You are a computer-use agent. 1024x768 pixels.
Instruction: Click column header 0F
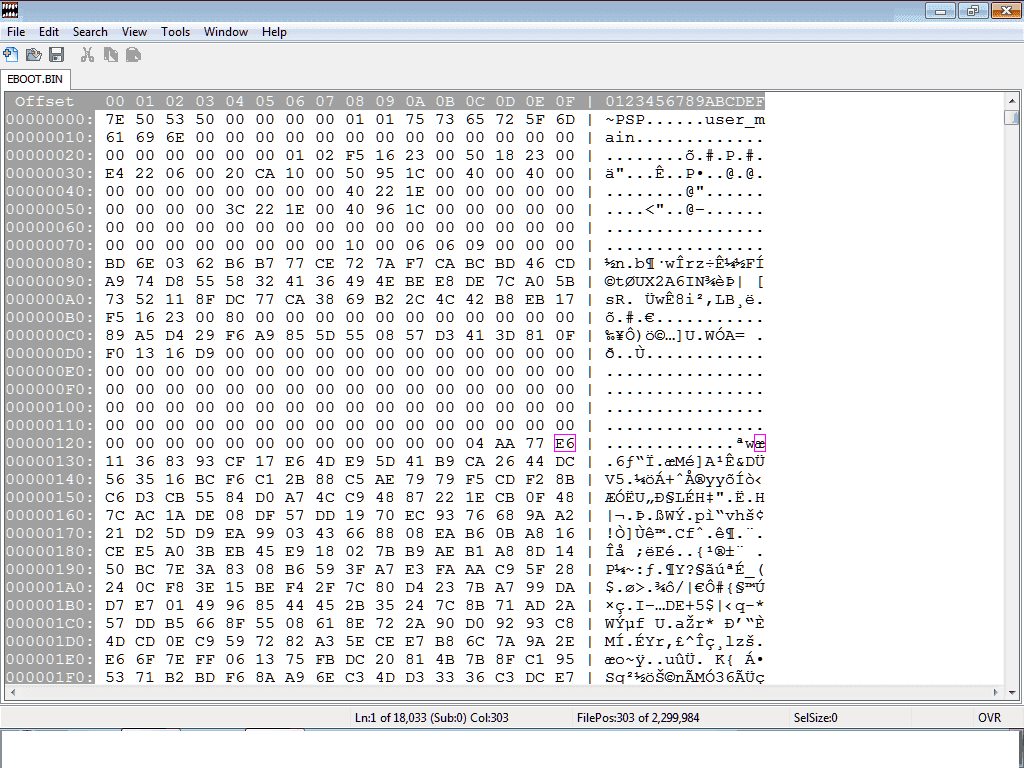coord(564,101)
